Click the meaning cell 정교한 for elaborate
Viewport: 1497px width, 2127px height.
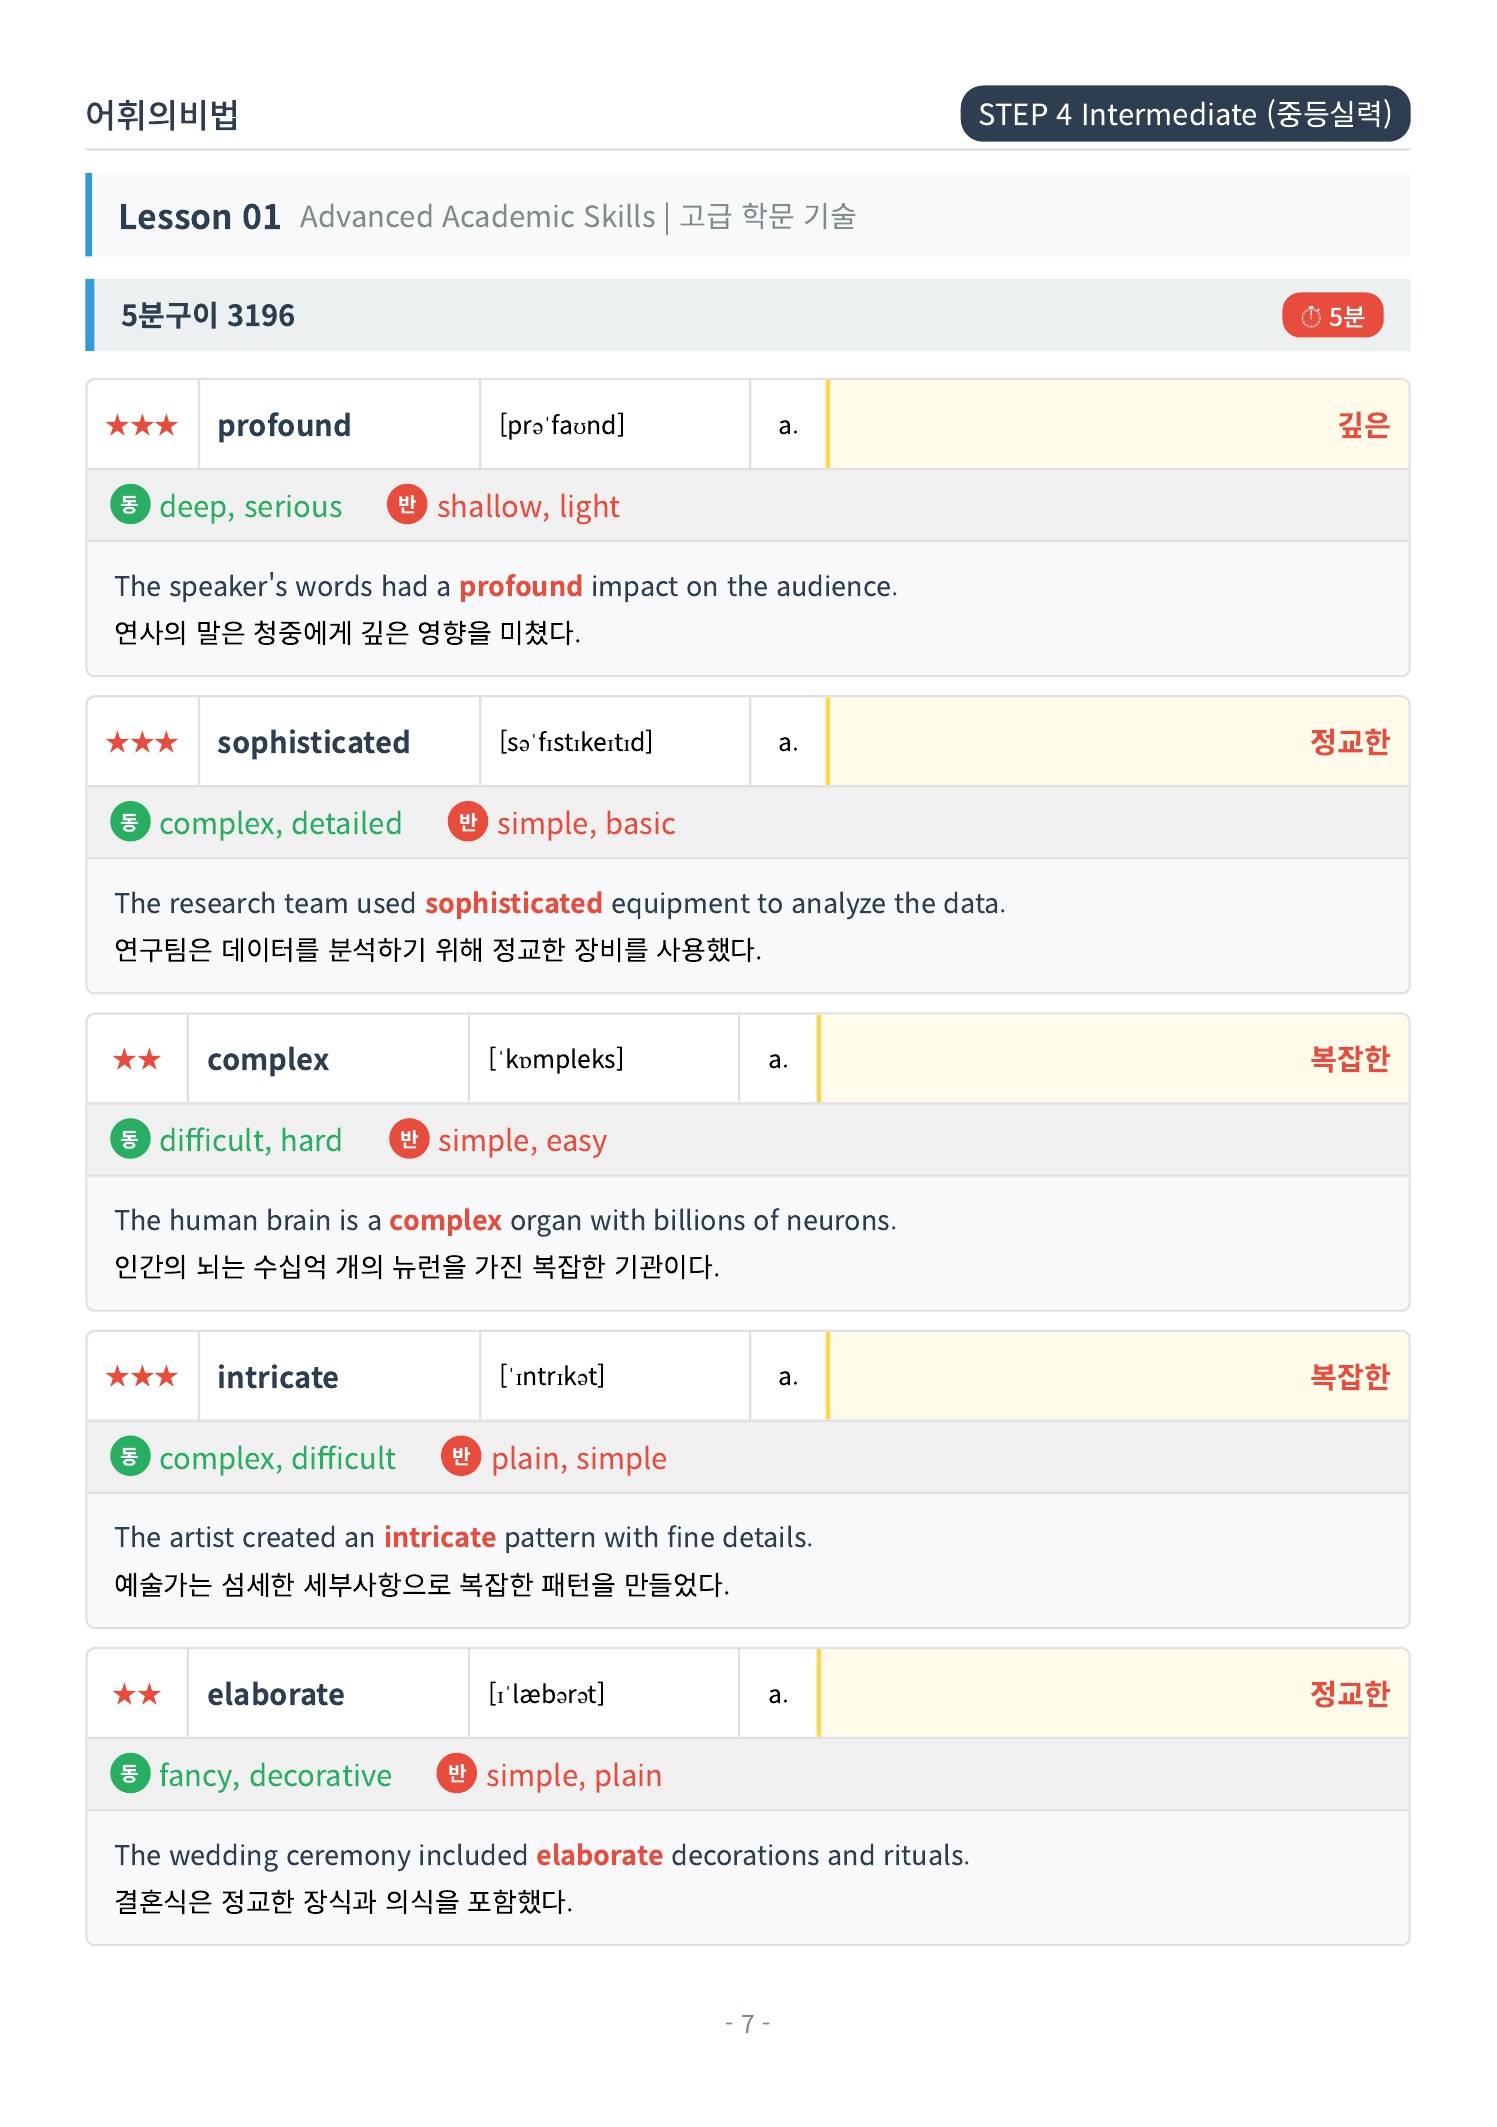(x=1114, y=1693)
